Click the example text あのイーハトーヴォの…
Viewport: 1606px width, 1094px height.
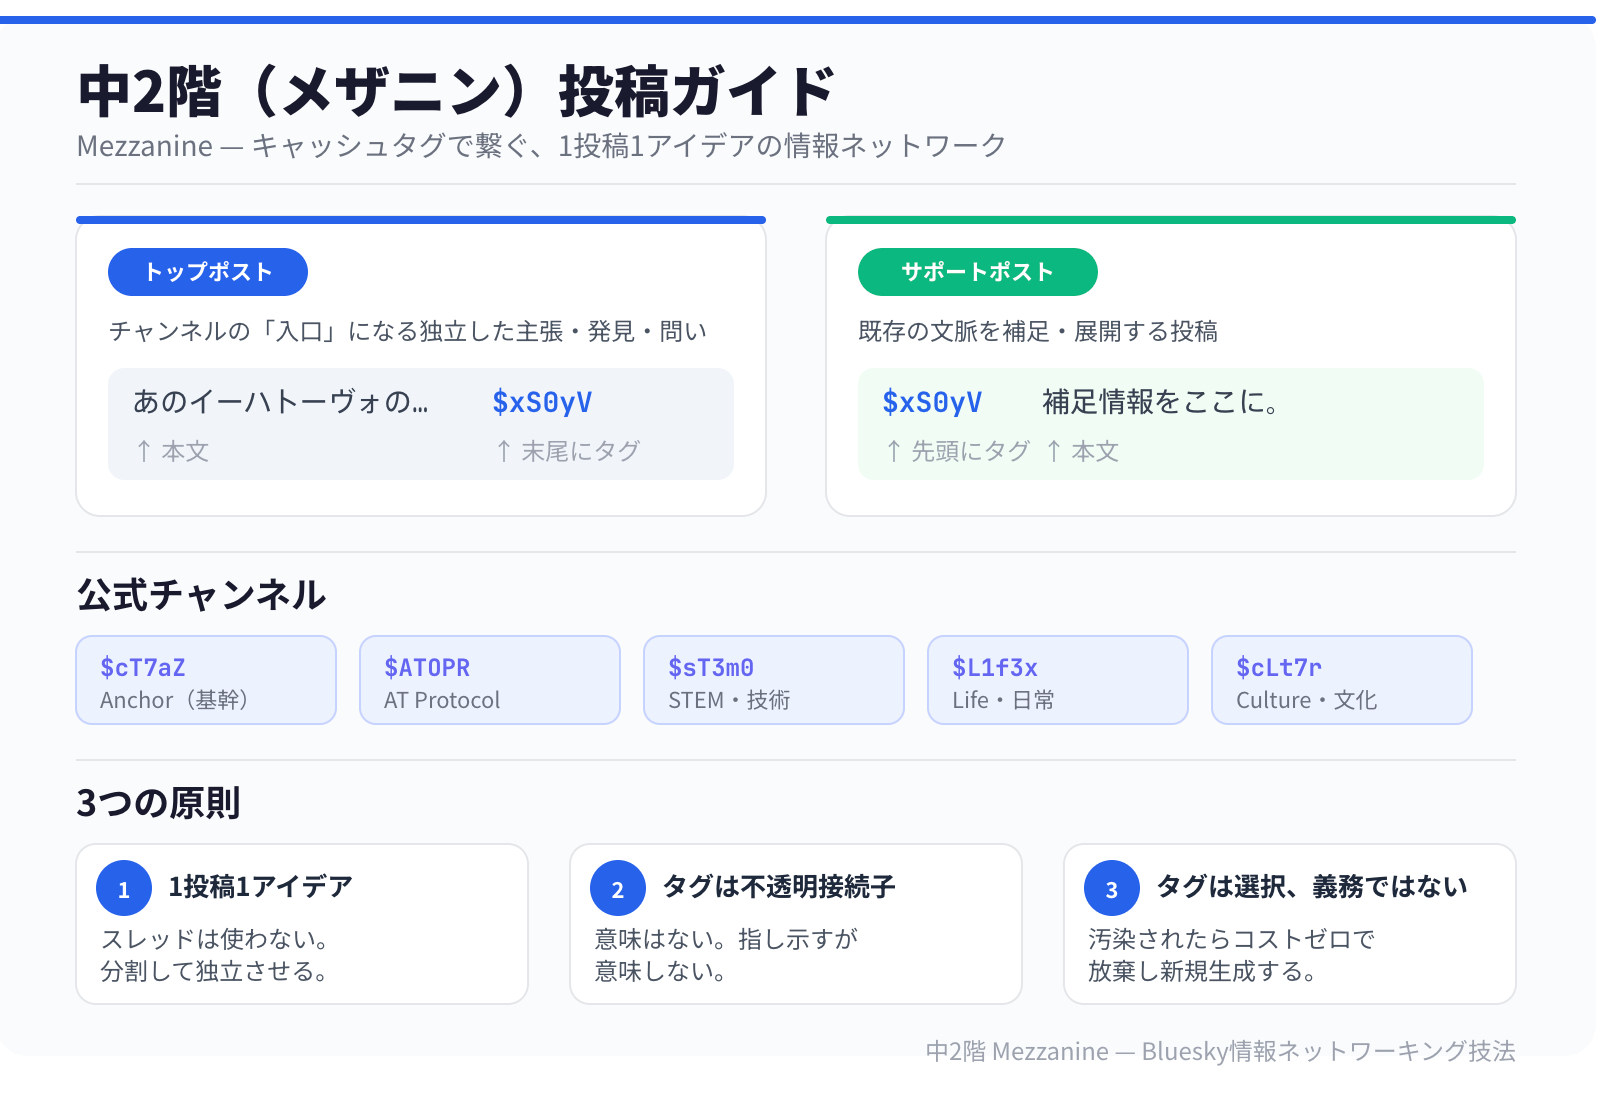tap(281, 402)
